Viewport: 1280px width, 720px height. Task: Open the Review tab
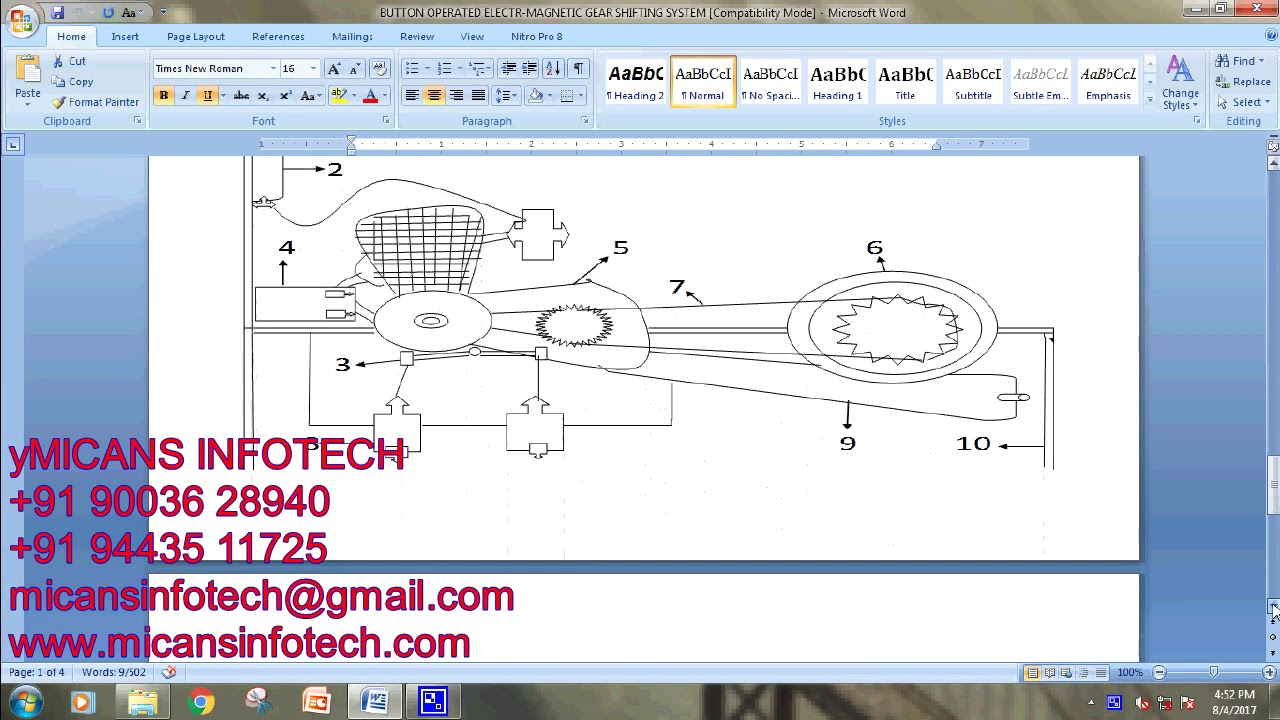[417, 37]
